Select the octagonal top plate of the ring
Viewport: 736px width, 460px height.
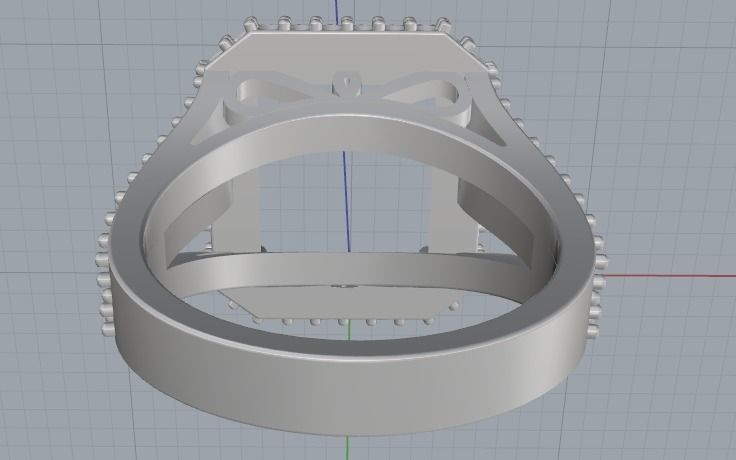pos(347,53)
